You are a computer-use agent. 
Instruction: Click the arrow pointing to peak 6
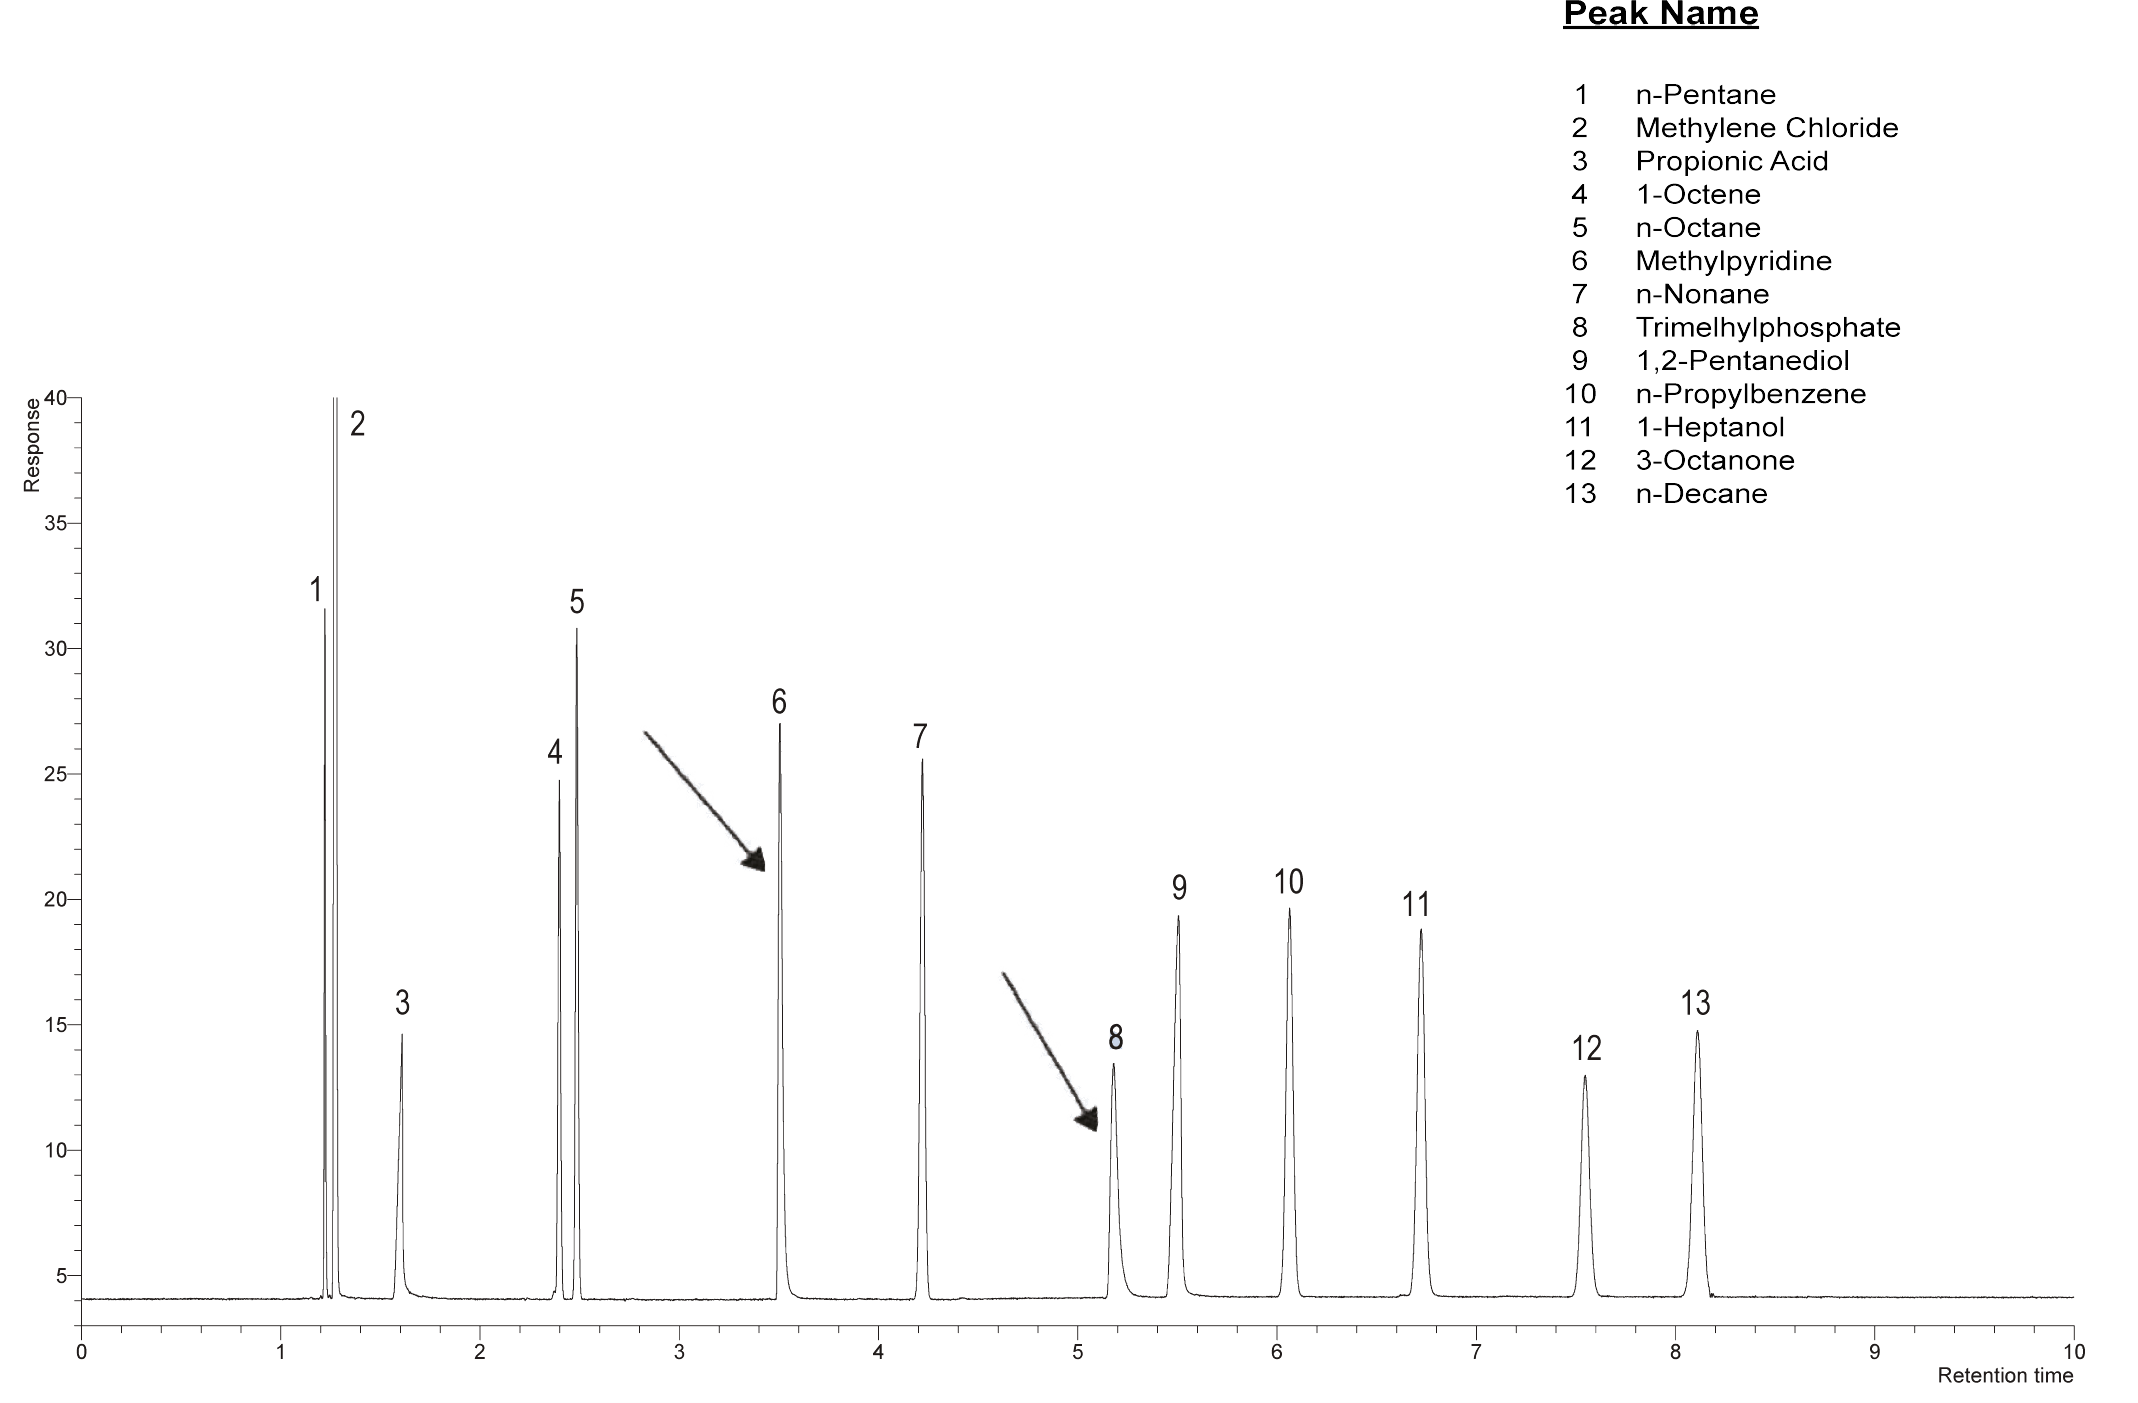(x=704, y=798)
